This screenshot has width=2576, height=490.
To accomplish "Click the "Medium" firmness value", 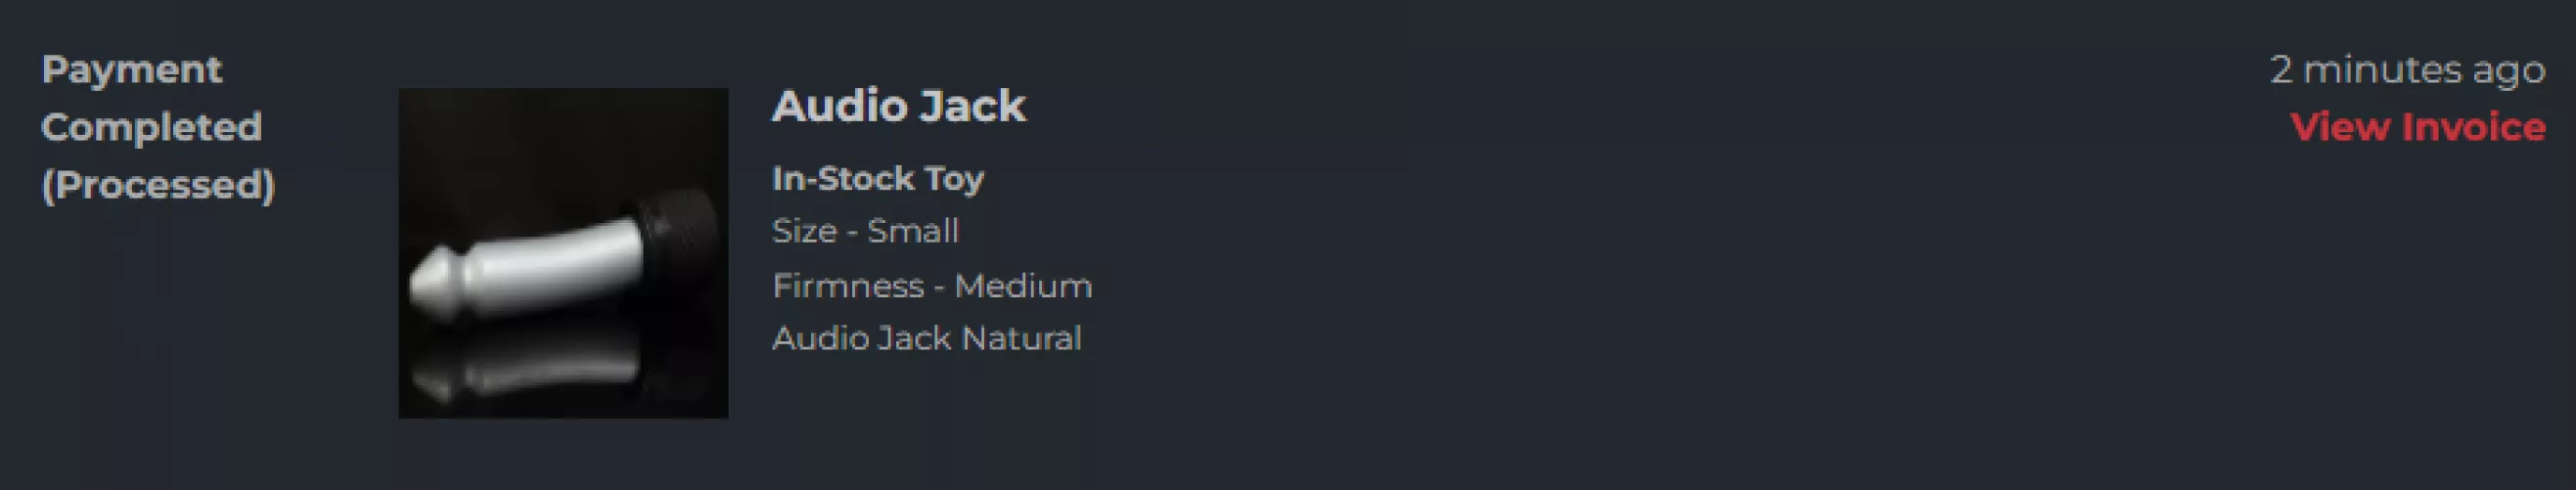I will pos(1022,286).
